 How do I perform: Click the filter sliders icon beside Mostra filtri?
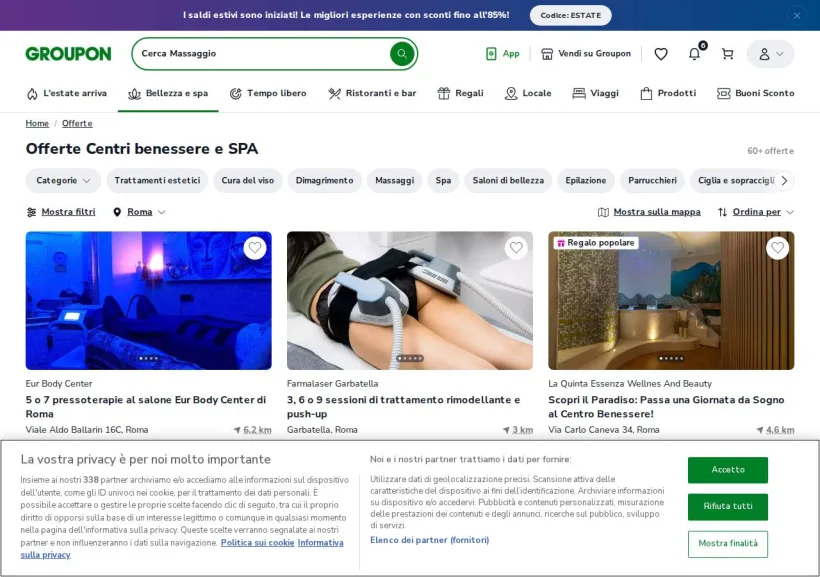coord(31,212)
